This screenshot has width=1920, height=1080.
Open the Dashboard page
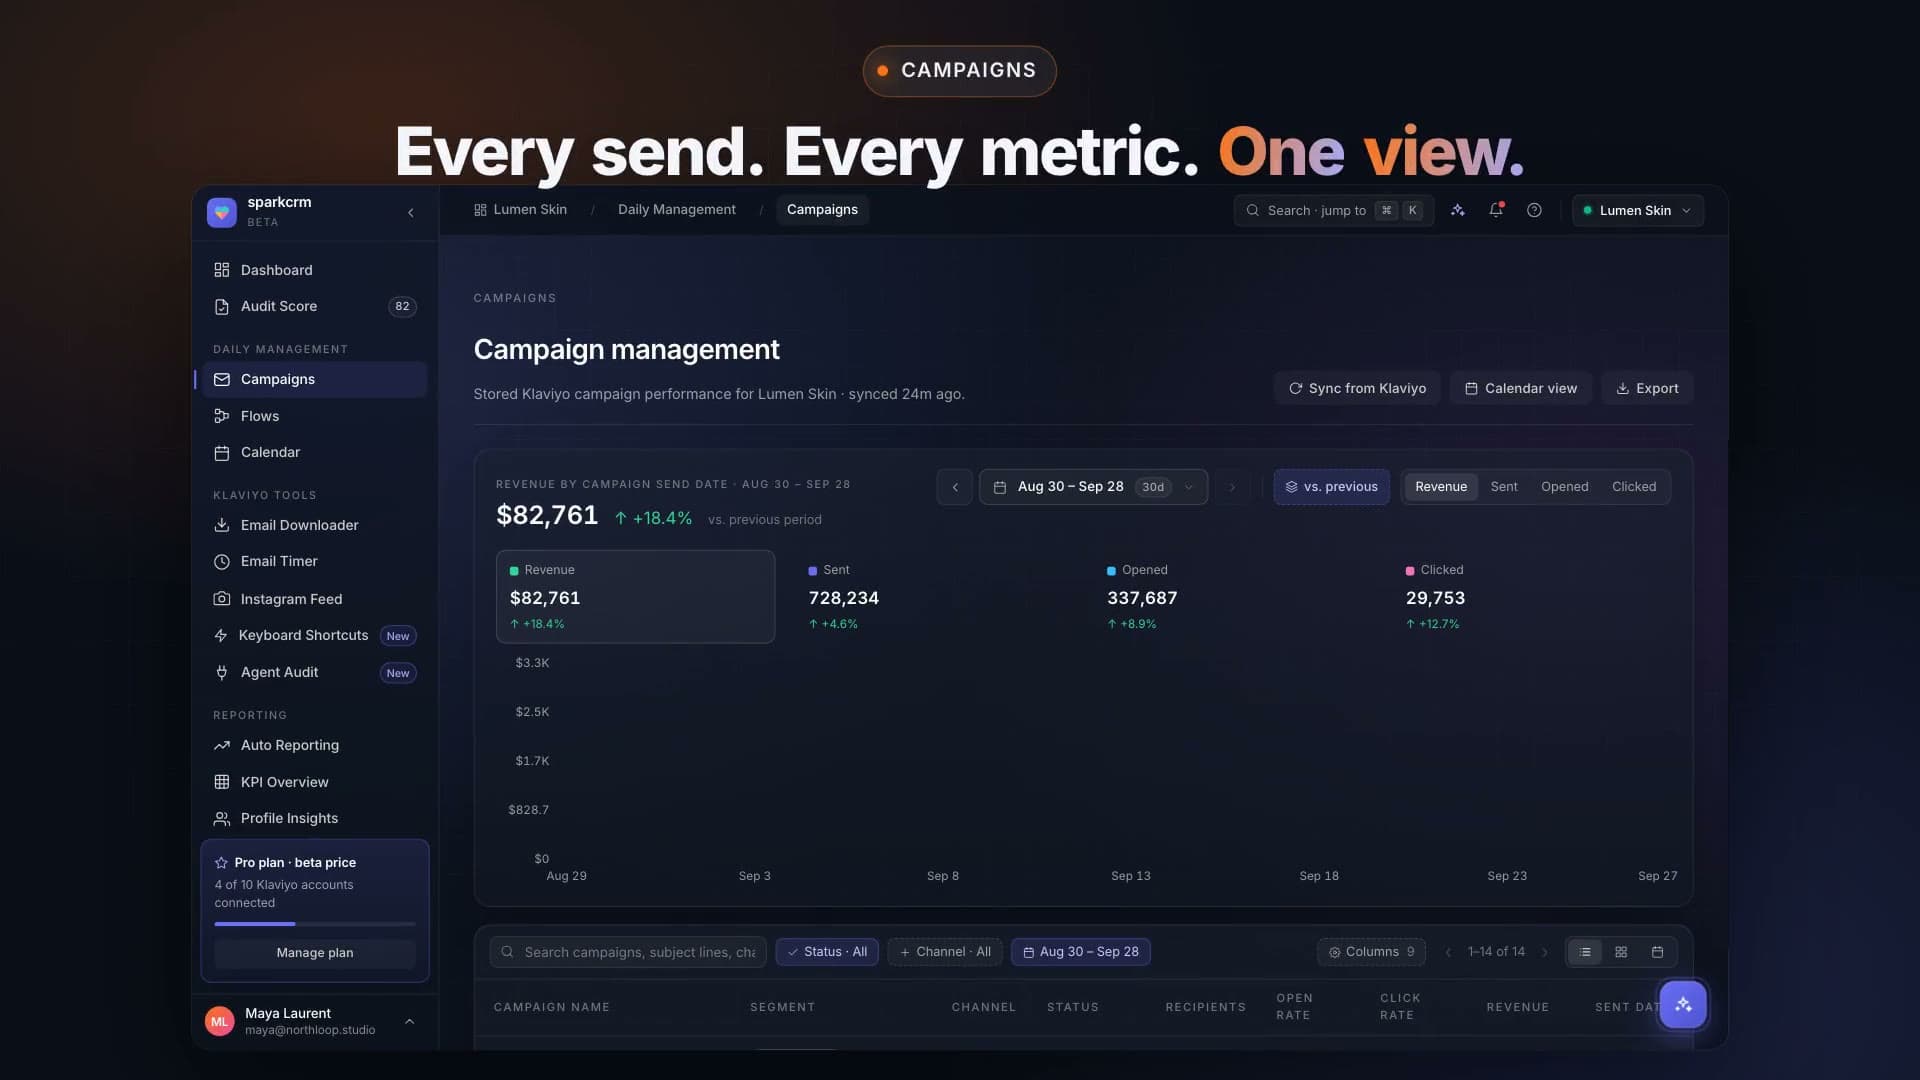click(315, 270)
